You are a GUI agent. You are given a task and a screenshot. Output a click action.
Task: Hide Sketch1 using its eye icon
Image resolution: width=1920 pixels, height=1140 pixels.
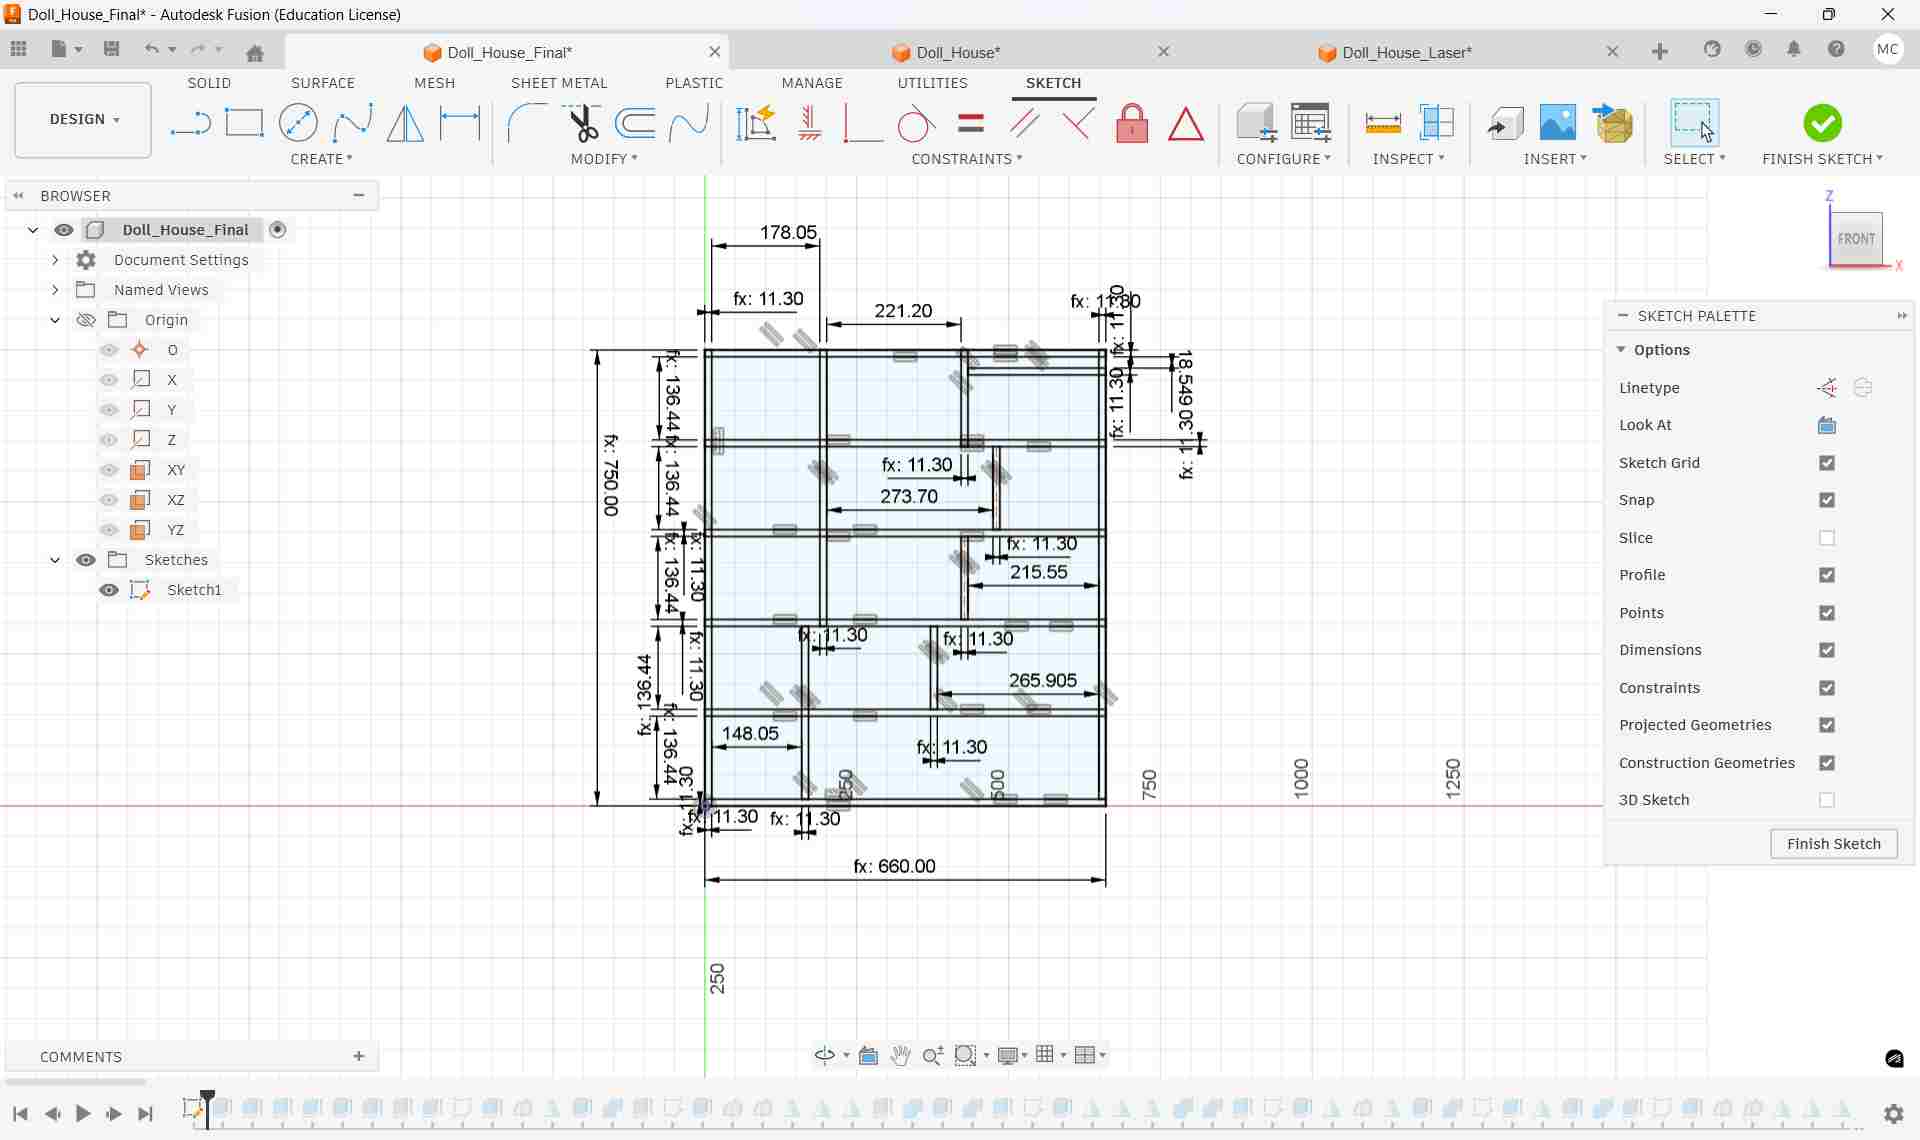[109, 590]
